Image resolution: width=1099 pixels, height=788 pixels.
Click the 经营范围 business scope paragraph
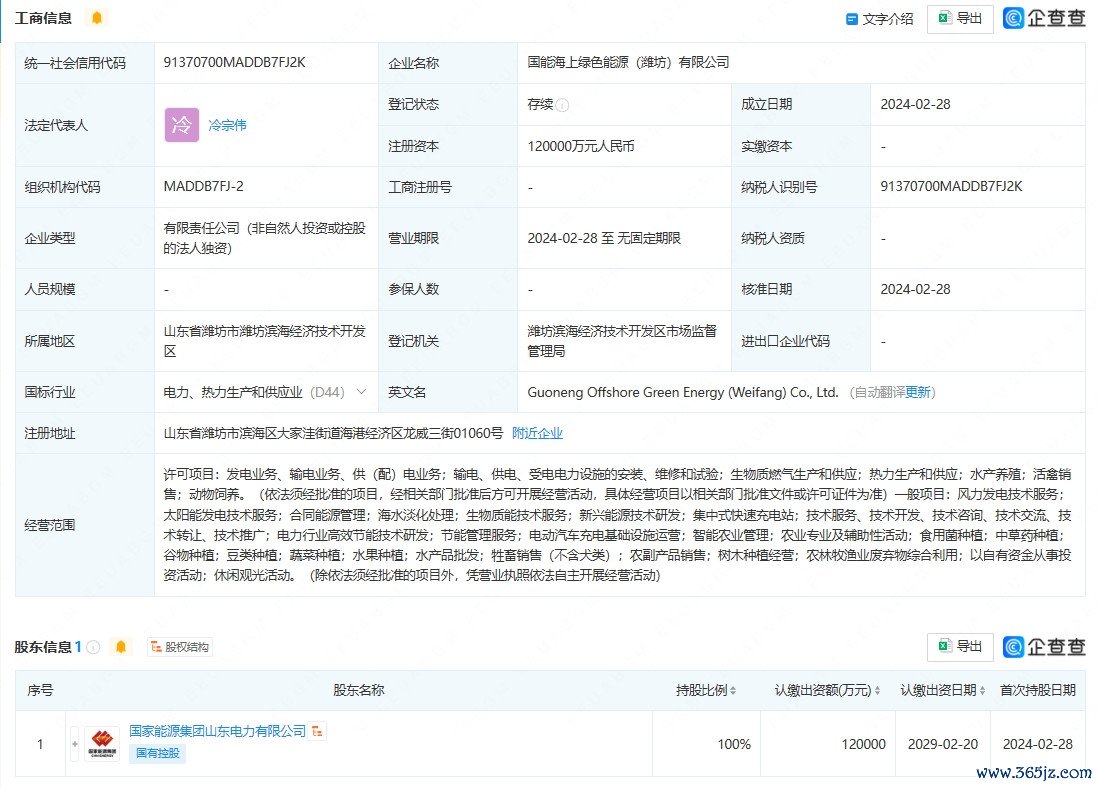pos(617,525)
